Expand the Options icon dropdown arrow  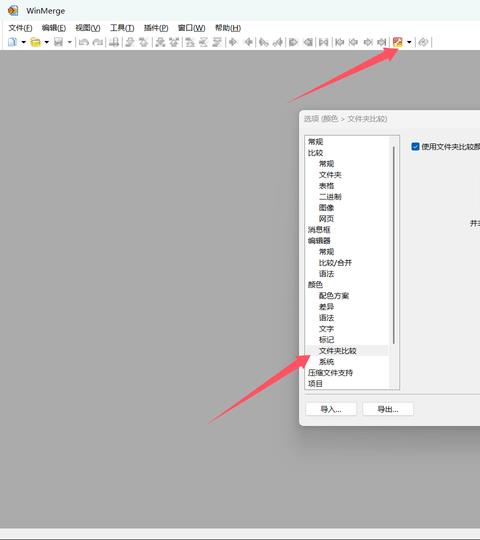[409, 42]
